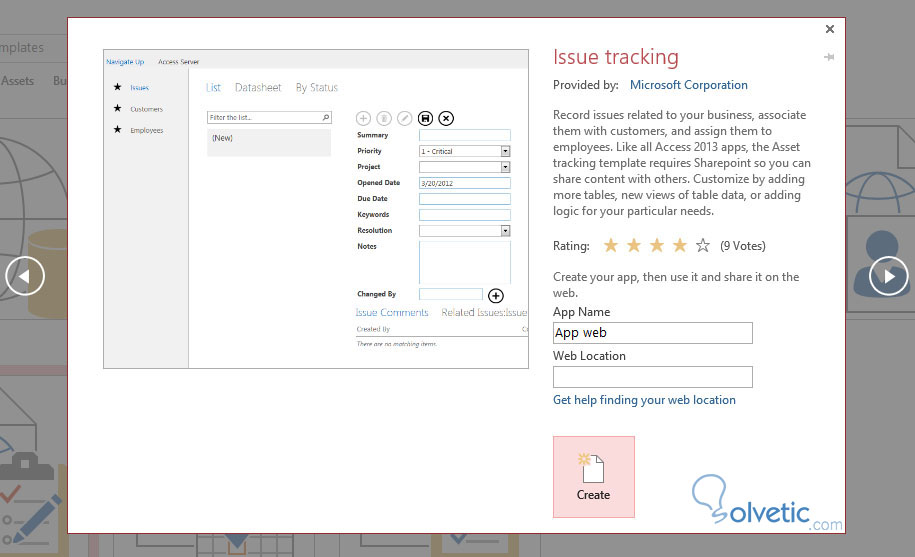Select Issues in the preview sidebar

(139, 87)
